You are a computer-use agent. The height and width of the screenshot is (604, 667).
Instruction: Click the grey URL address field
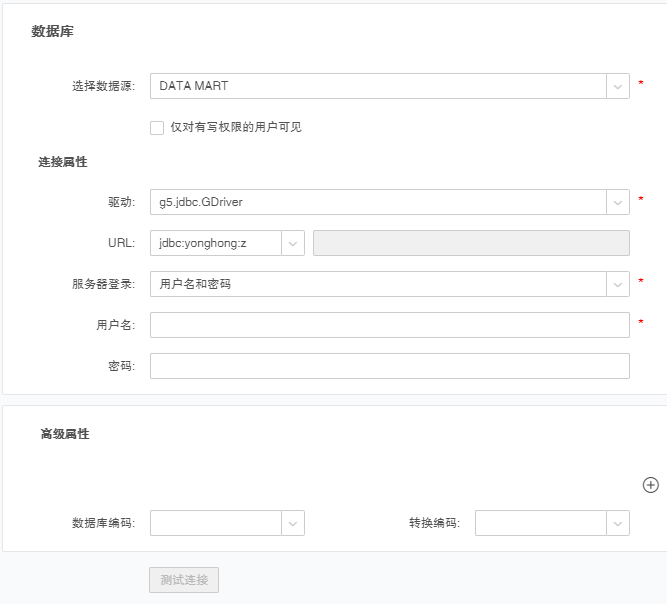pyautogui.click(x=471, y=243)
